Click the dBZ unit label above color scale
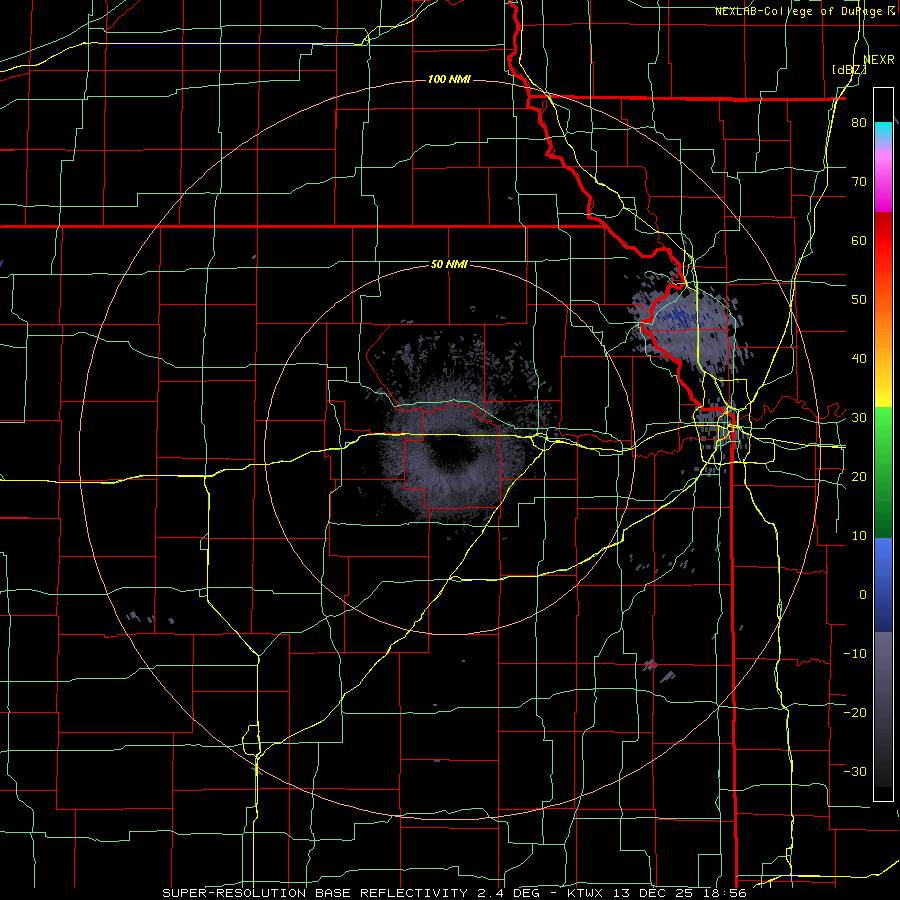 849,69
